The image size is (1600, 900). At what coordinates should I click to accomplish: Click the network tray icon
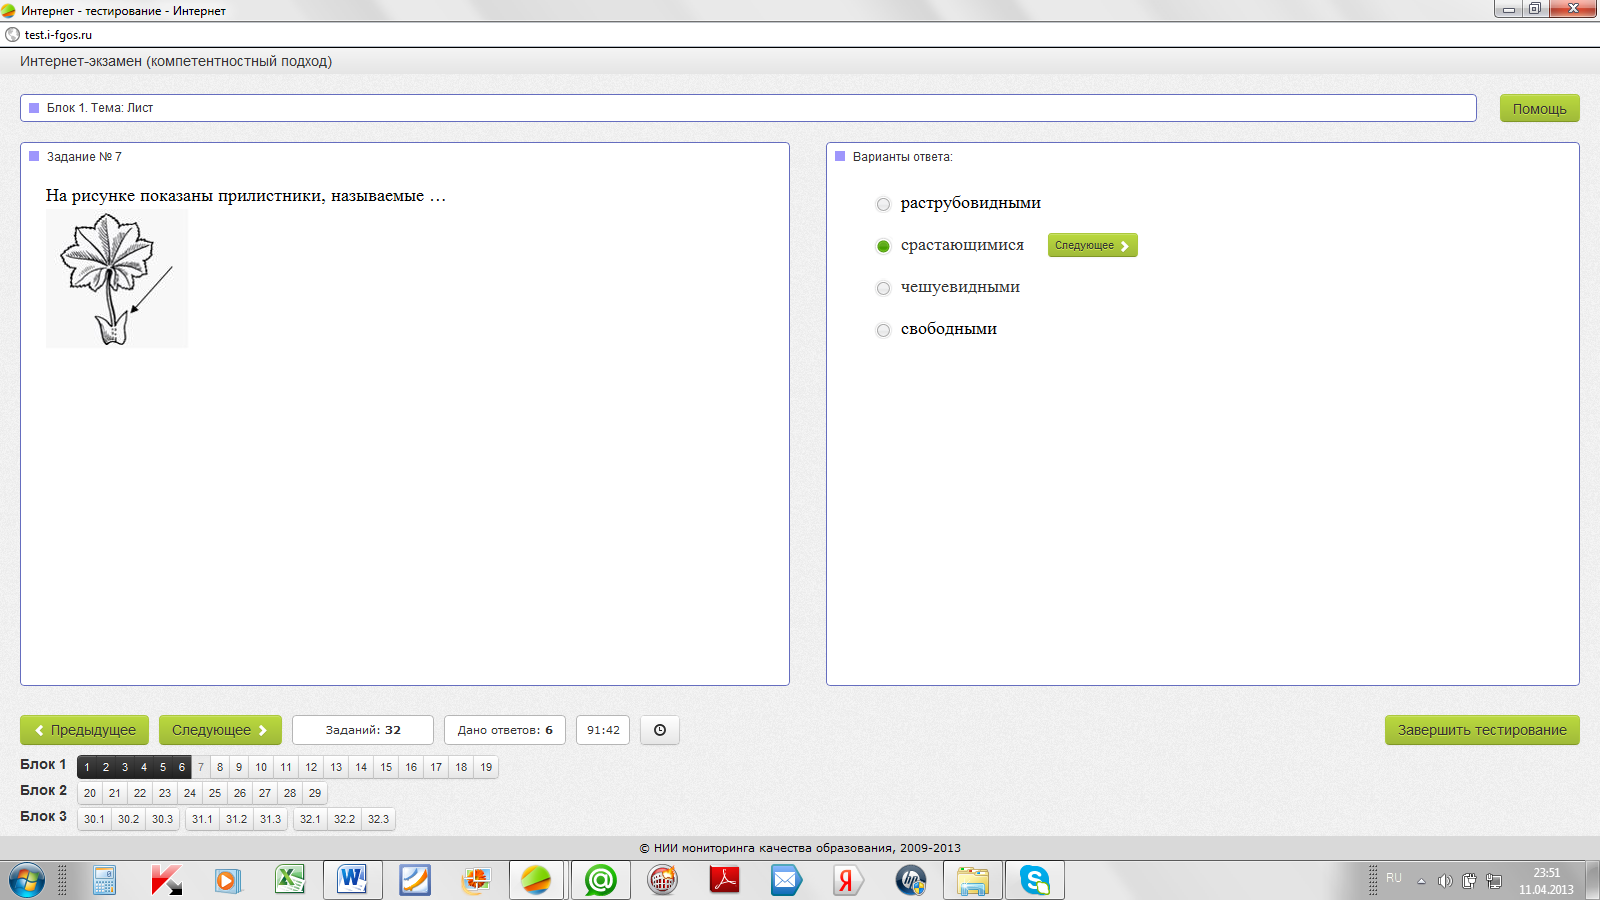pyautogui.click(x=1494, y=881)
